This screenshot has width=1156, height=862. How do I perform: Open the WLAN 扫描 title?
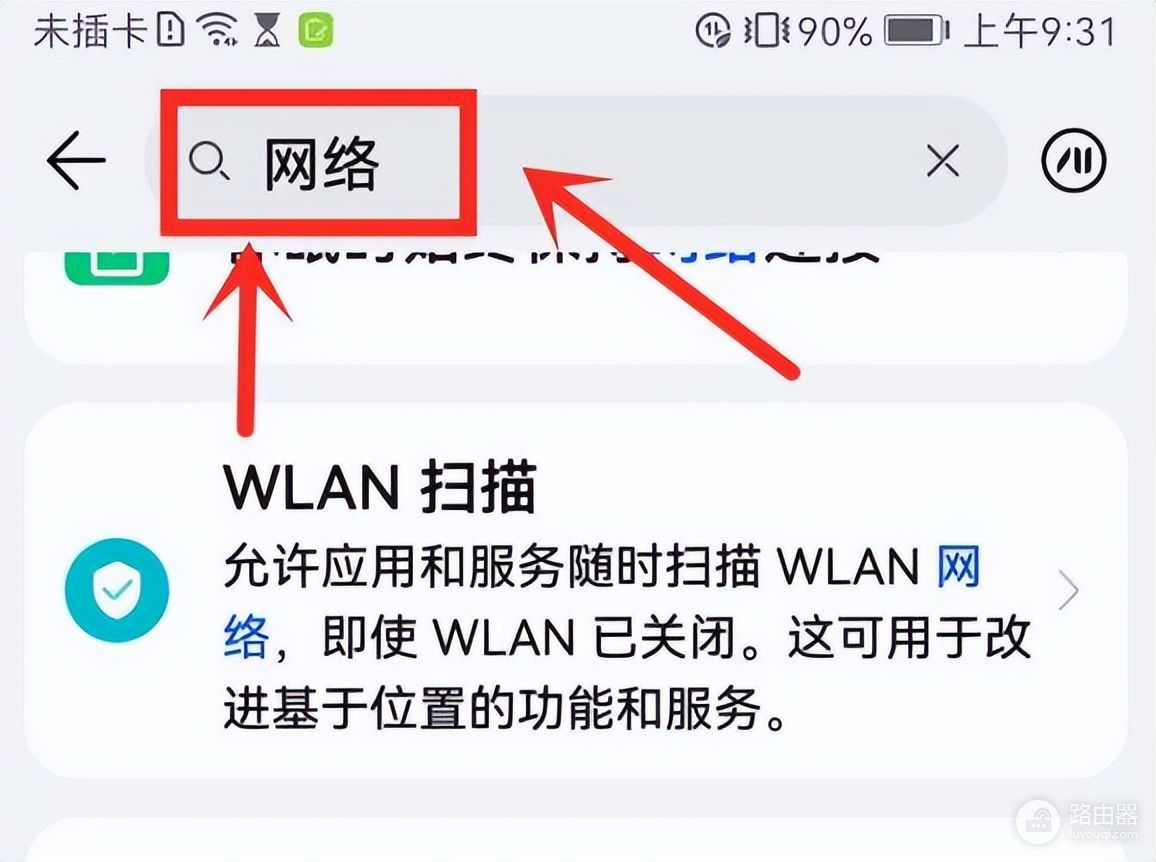[x=380, y=487]
